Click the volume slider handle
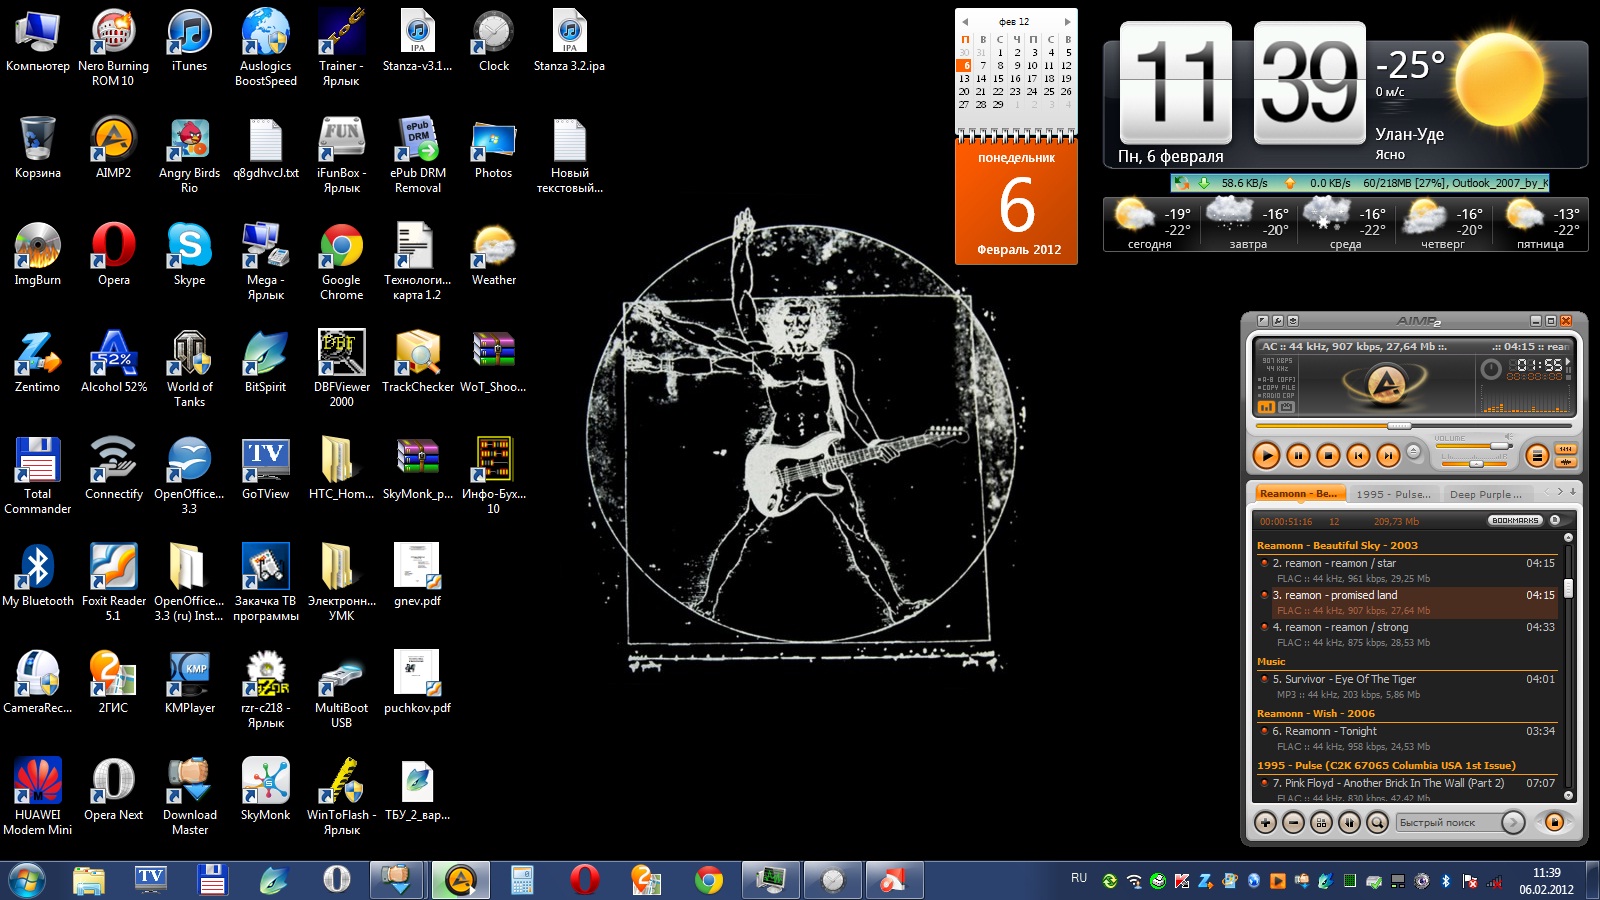This screenshot has width=1600, height=900. 1499,446
